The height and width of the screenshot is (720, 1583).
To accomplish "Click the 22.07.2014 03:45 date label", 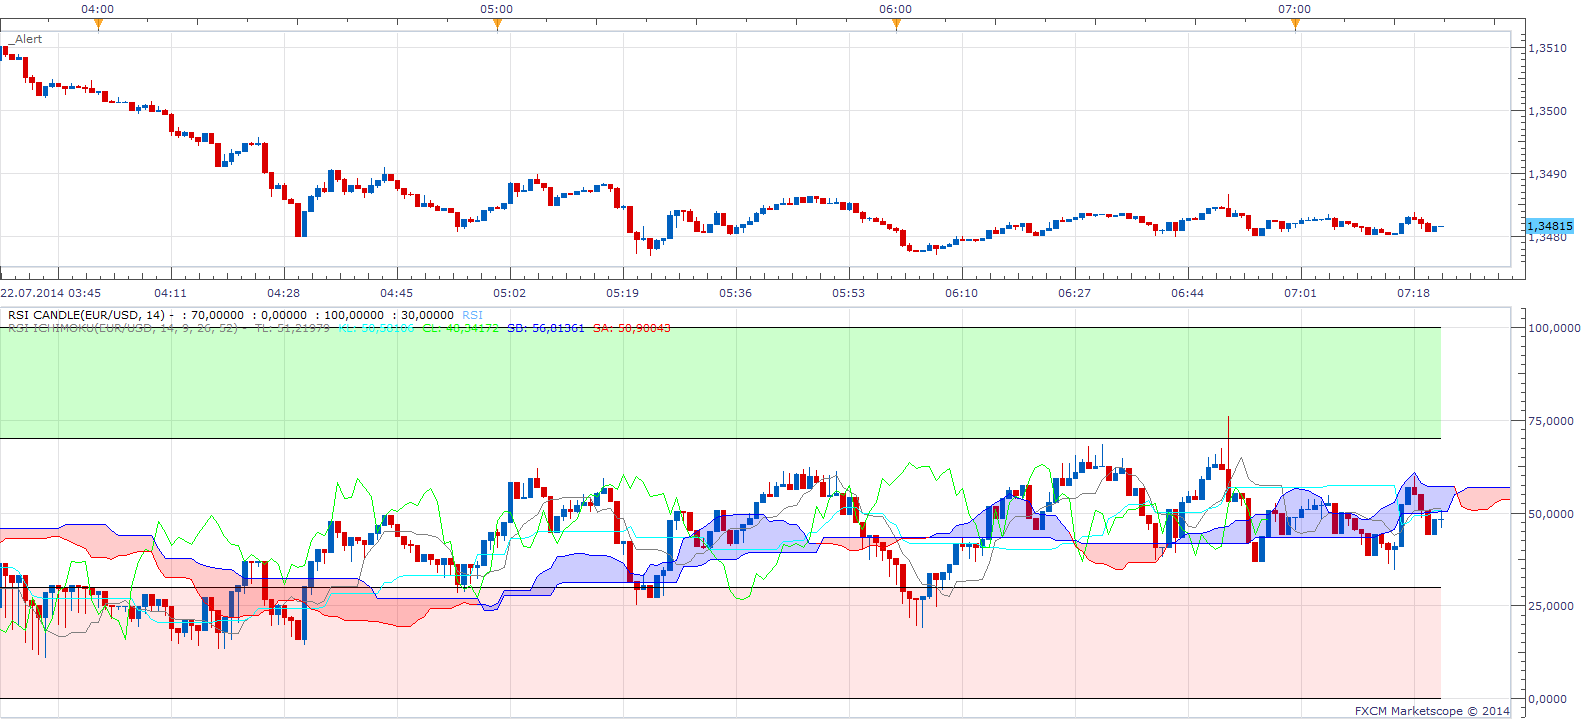I will tap(51, 293).
